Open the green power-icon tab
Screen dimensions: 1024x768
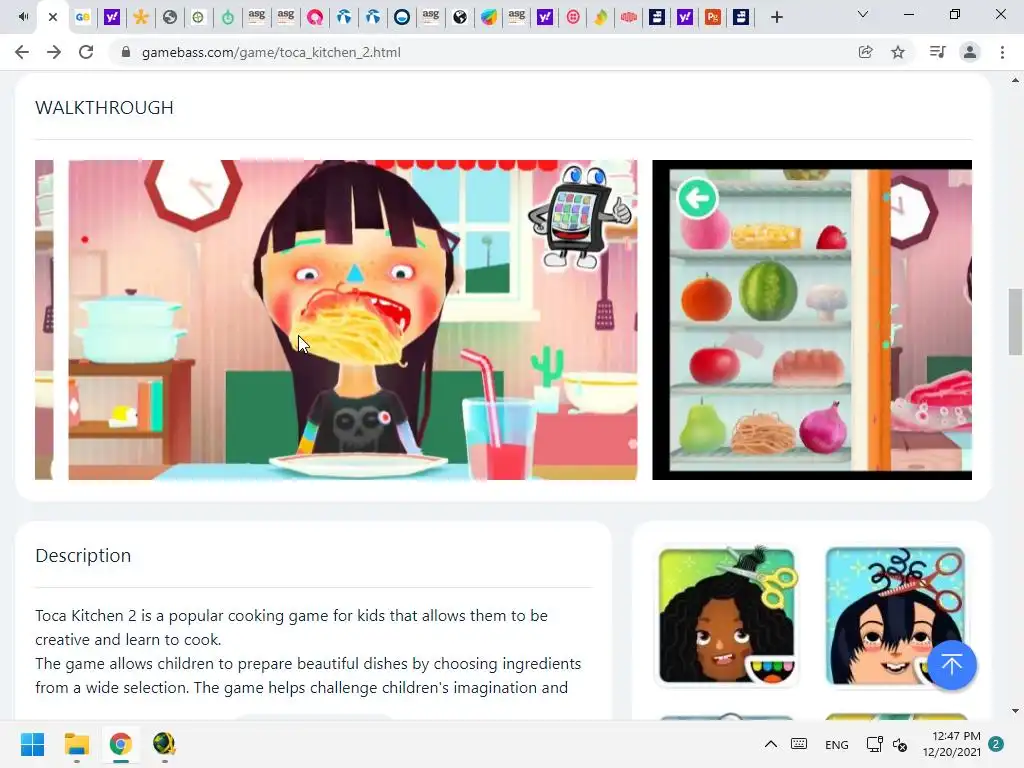click(227, 17)
